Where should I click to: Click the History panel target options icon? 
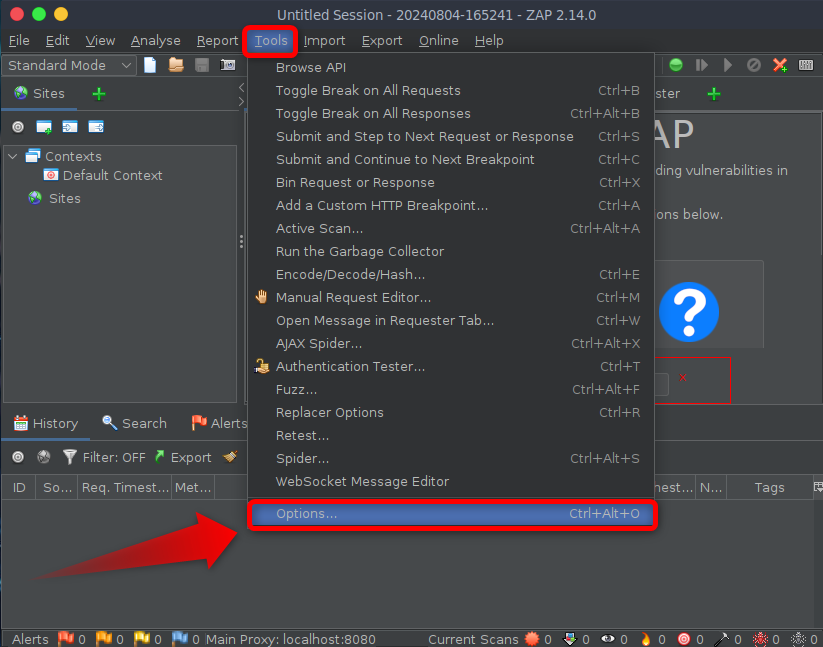click(x=18, y=457)
